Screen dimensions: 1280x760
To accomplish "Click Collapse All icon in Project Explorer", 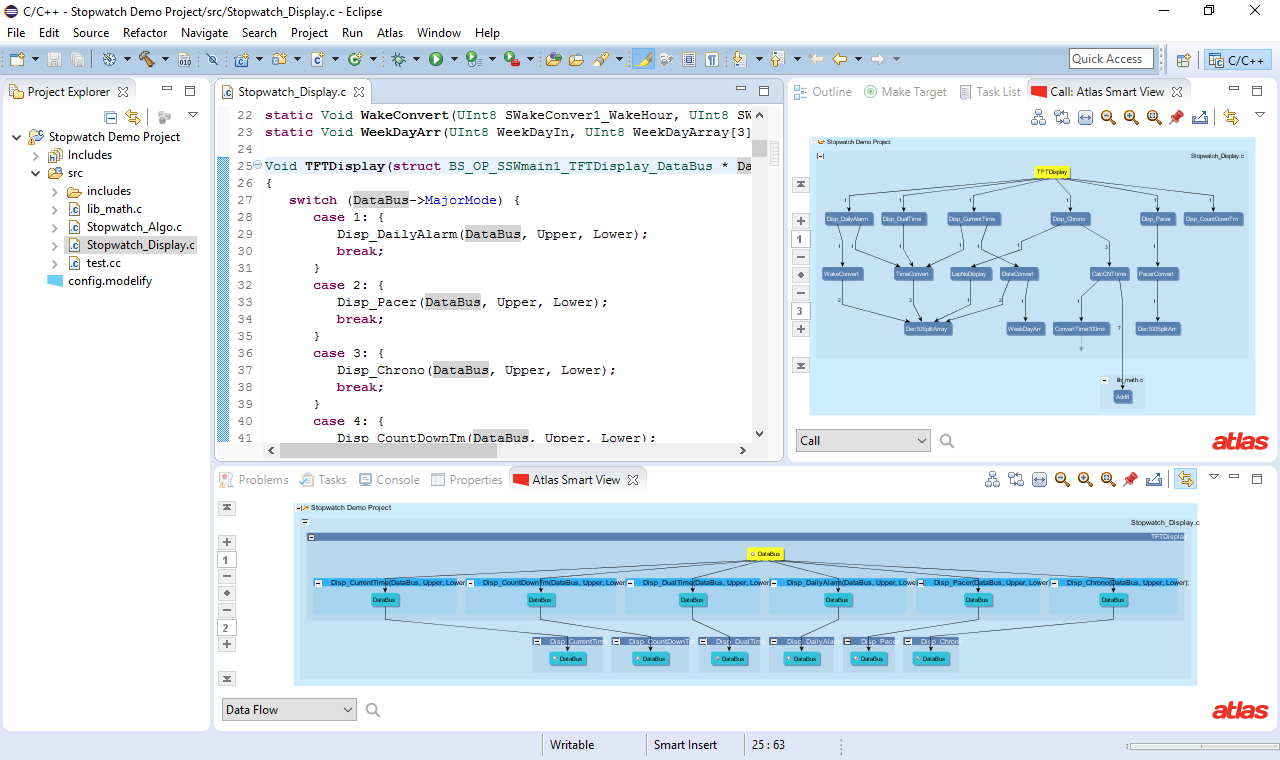I will tap(111, 117).
